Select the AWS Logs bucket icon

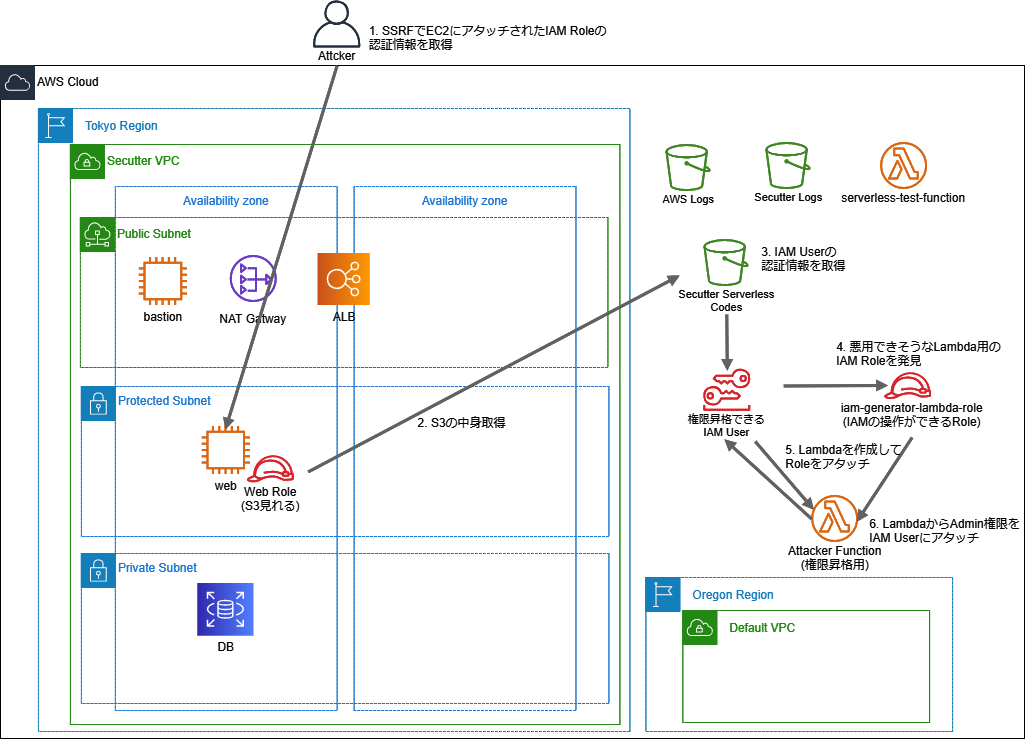pos(688,166)
